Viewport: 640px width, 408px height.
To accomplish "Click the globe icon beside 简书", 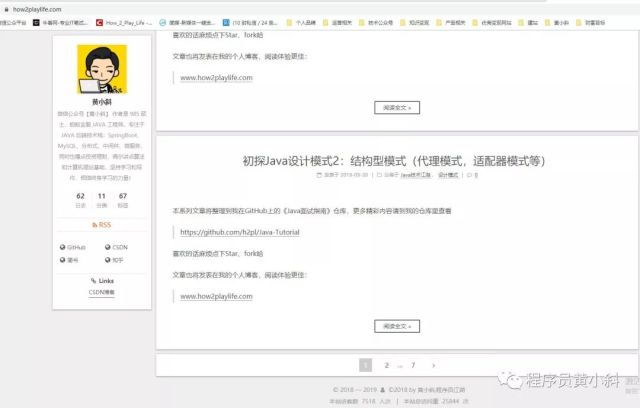I will click(x=62, y=259).
